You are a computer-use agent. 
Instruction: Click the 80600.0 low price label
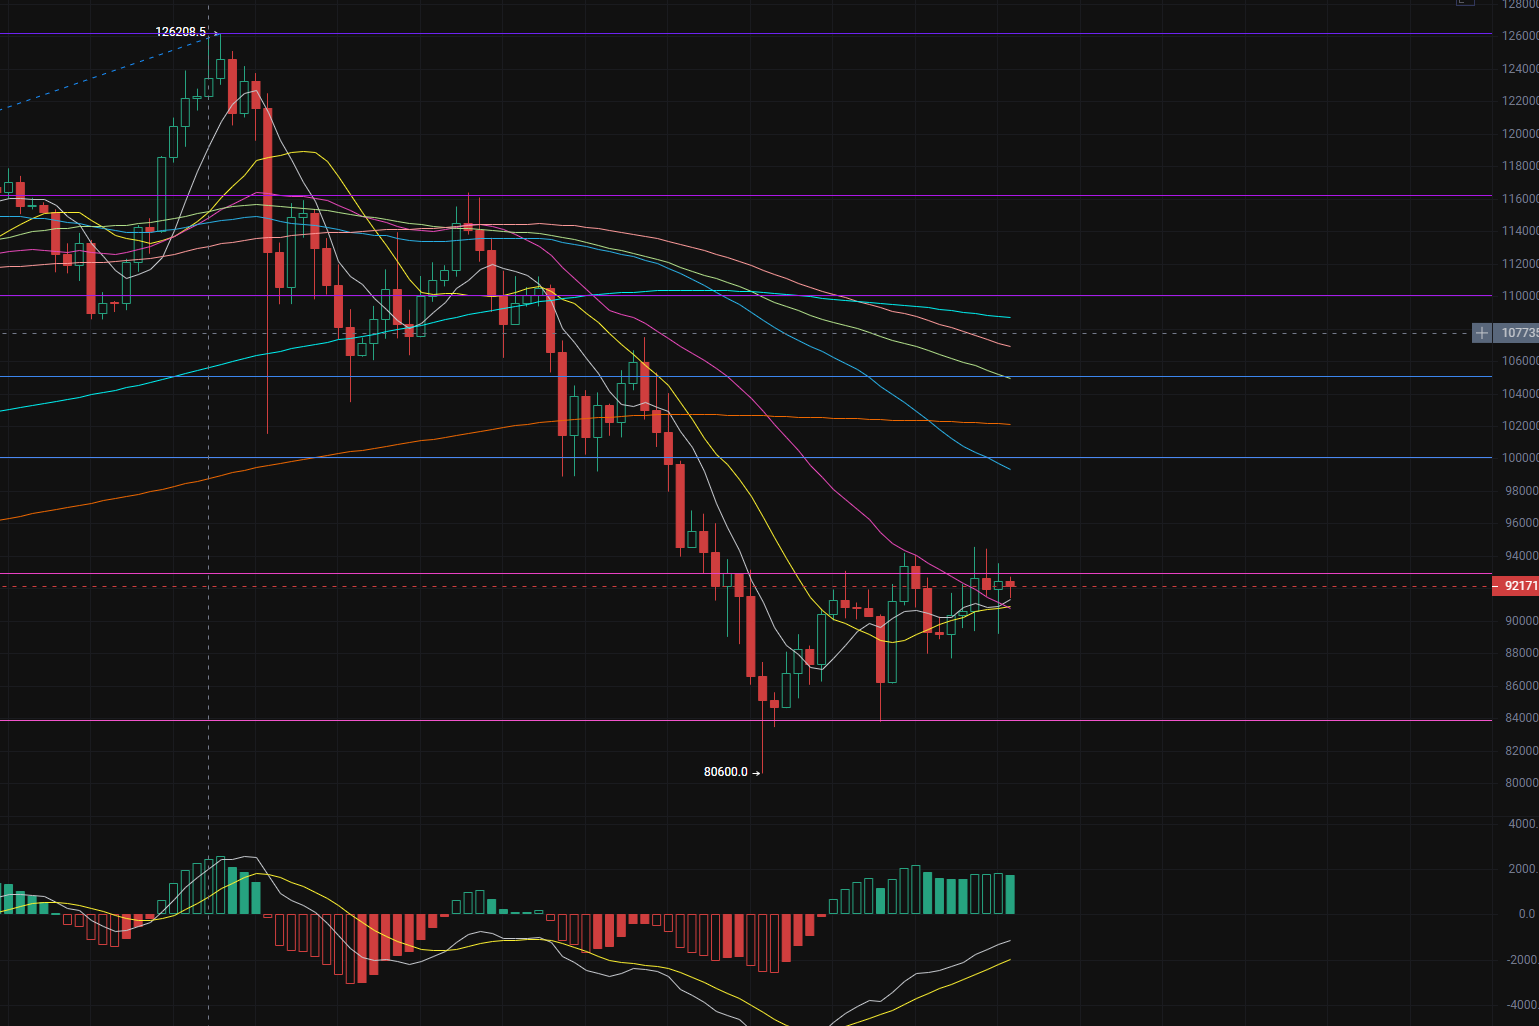(726, 772)
